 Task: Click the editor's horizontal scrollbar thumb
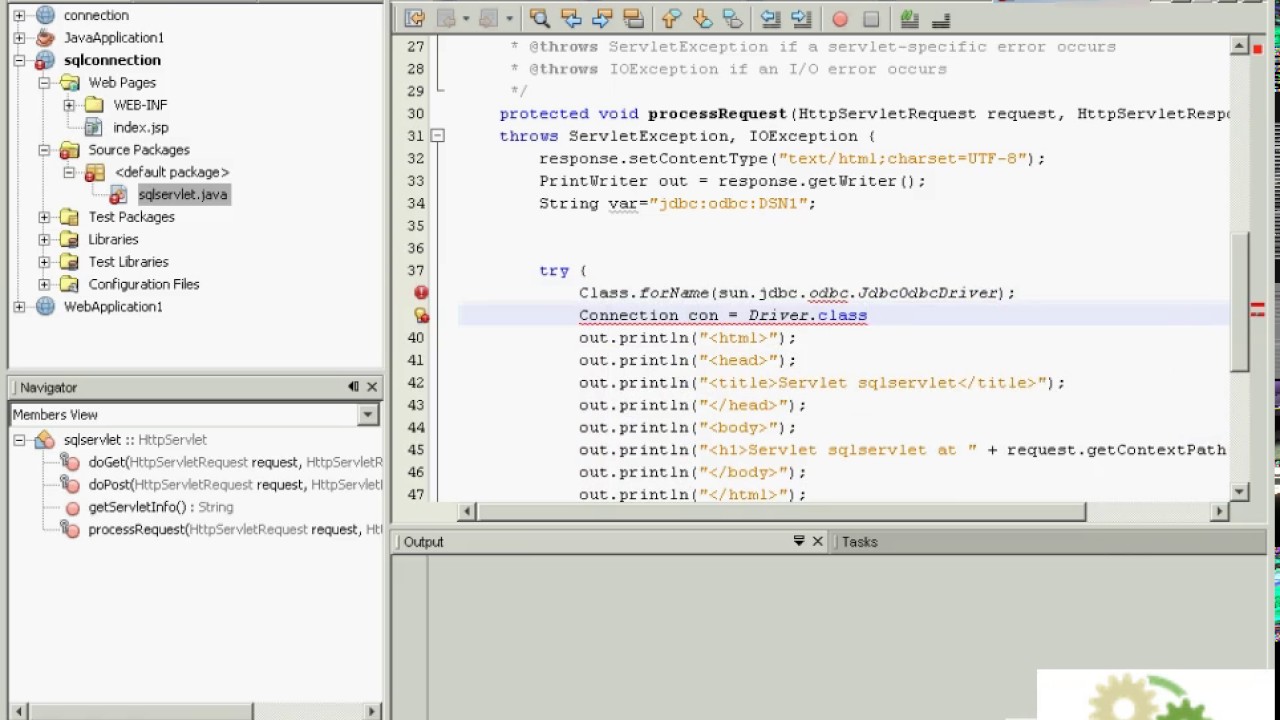click(x=780, y=512)
